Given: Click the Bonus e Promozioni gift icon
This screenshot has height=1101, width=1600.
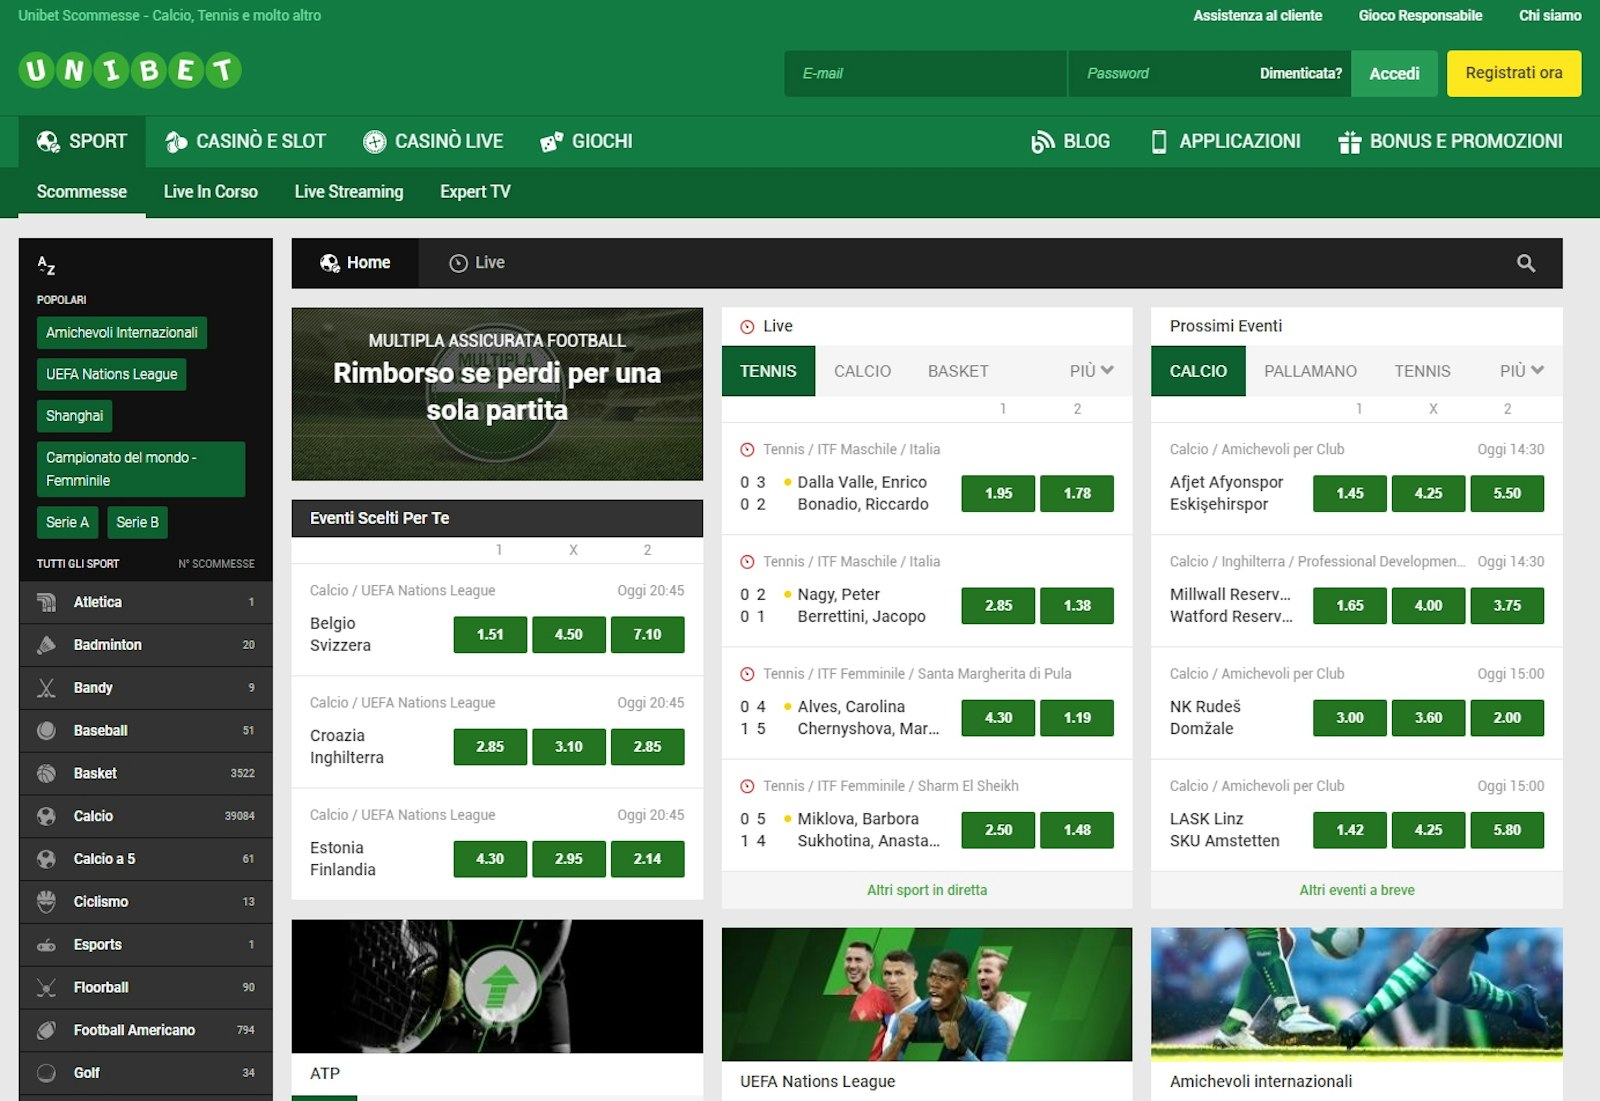Looking at the screenshot, I should point(1350,141).
